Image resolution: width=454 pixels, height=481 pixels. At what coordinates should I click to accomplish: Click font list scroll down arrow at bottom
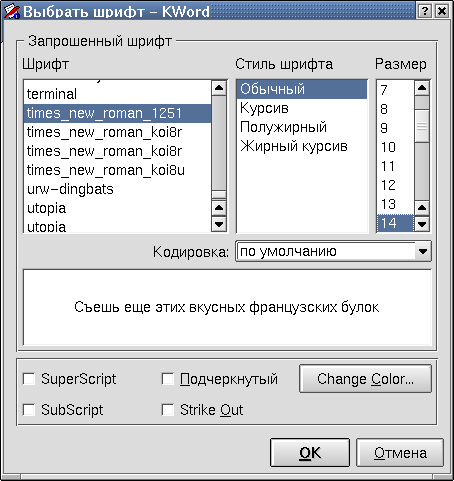(219, 224)
